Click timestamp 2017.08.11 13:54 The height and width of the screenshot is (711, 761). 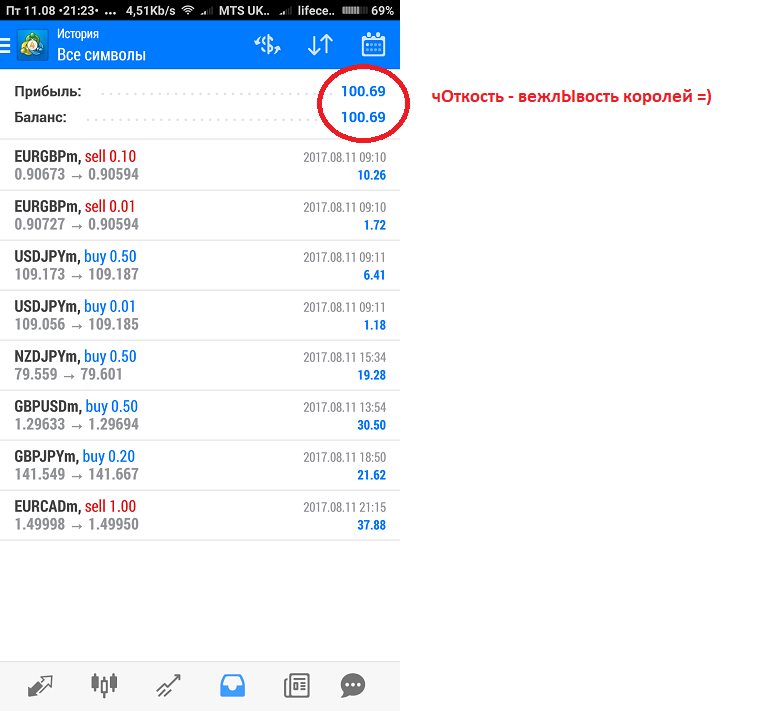[x=345, y=408]
